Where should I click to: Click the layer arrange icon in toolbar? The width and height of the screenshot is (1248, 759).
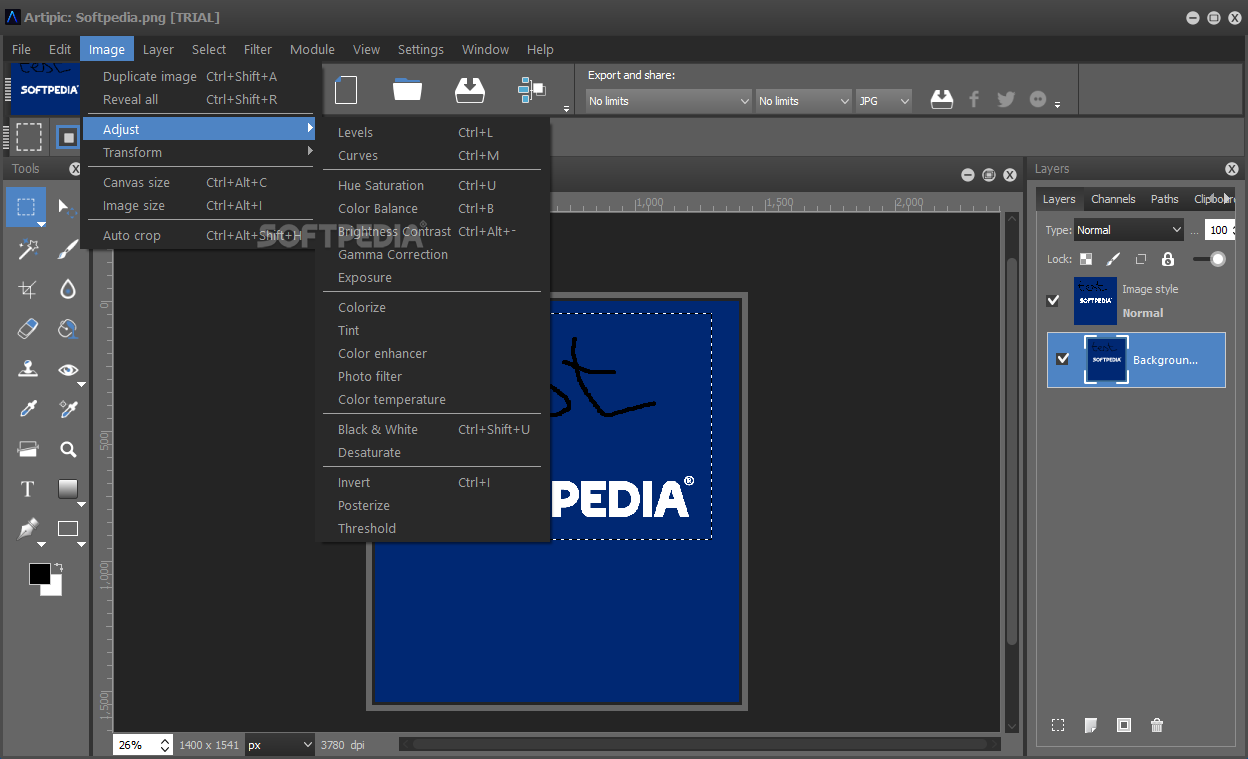[x=531, y=90]
